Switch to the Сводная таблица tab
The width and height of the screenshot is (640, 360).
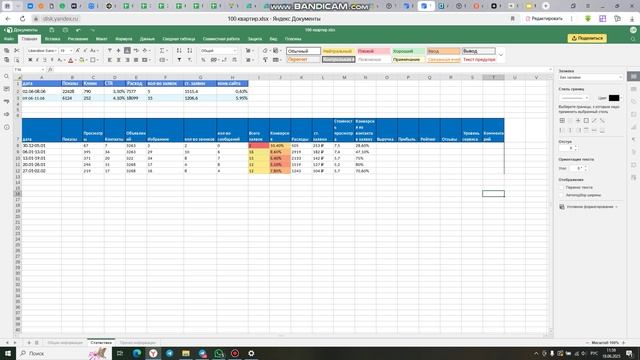[179, 39]
